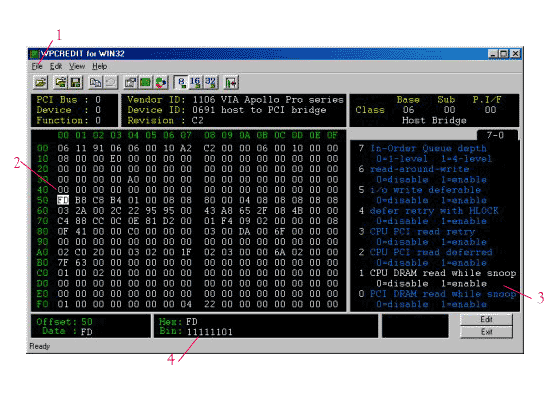
Task: Open the Edit menu
Action: pos(56,66)
